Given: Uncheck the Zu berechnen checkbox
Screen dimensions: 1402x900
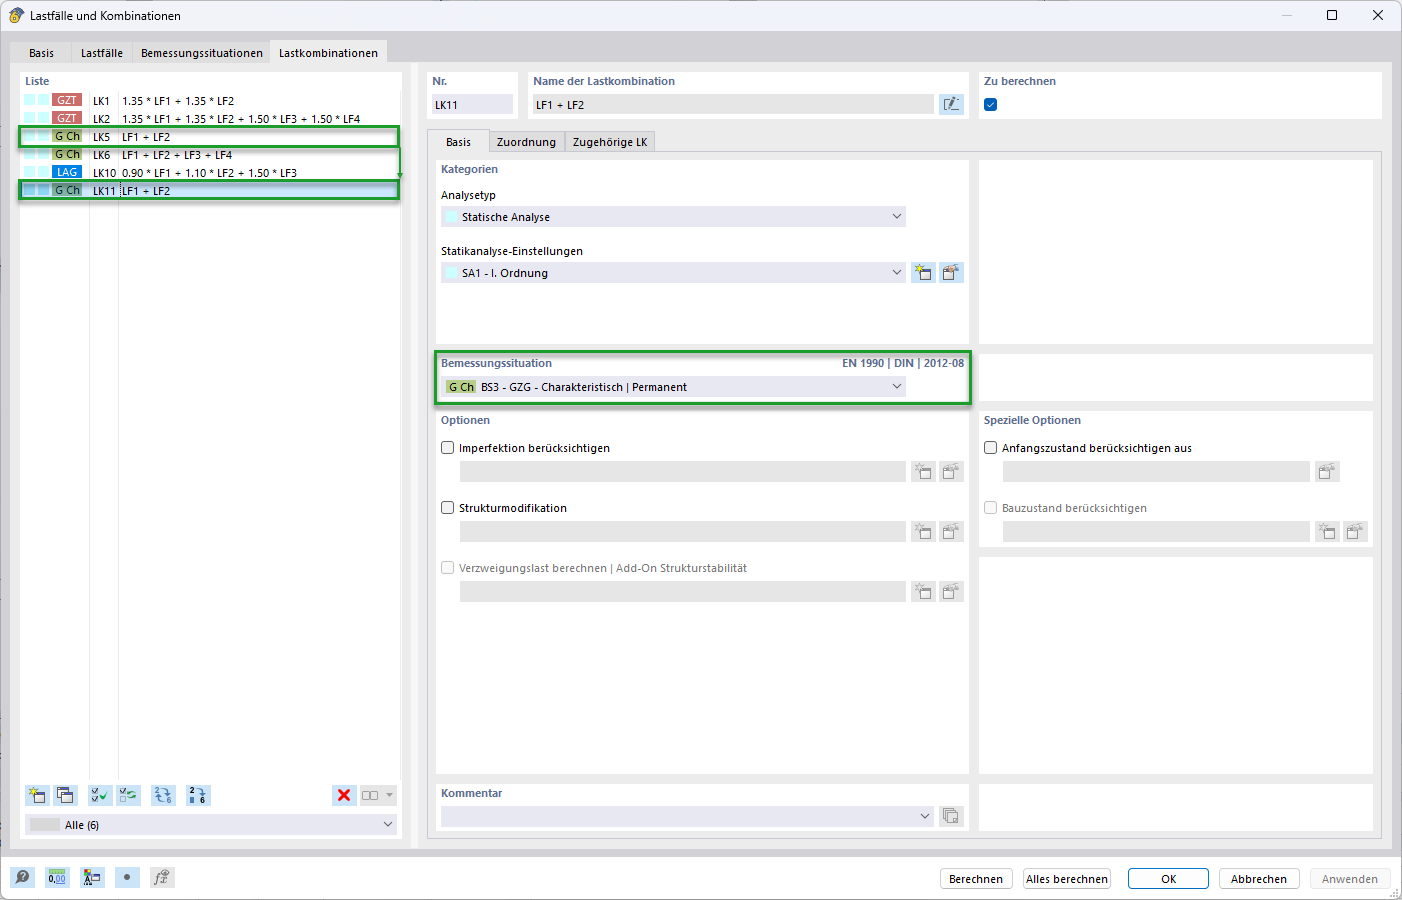Looking at the screenshot, I should pos(991,104).
